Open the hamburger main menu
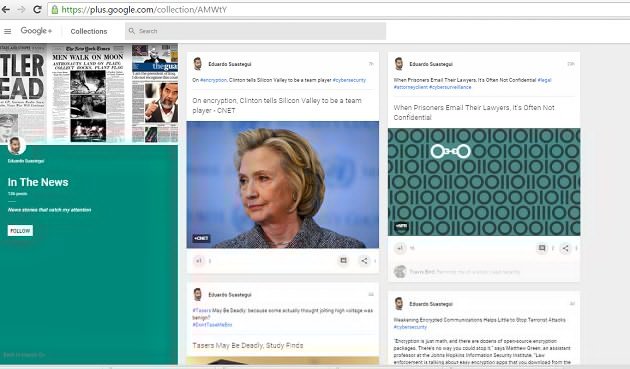 [x=8, y=31]
